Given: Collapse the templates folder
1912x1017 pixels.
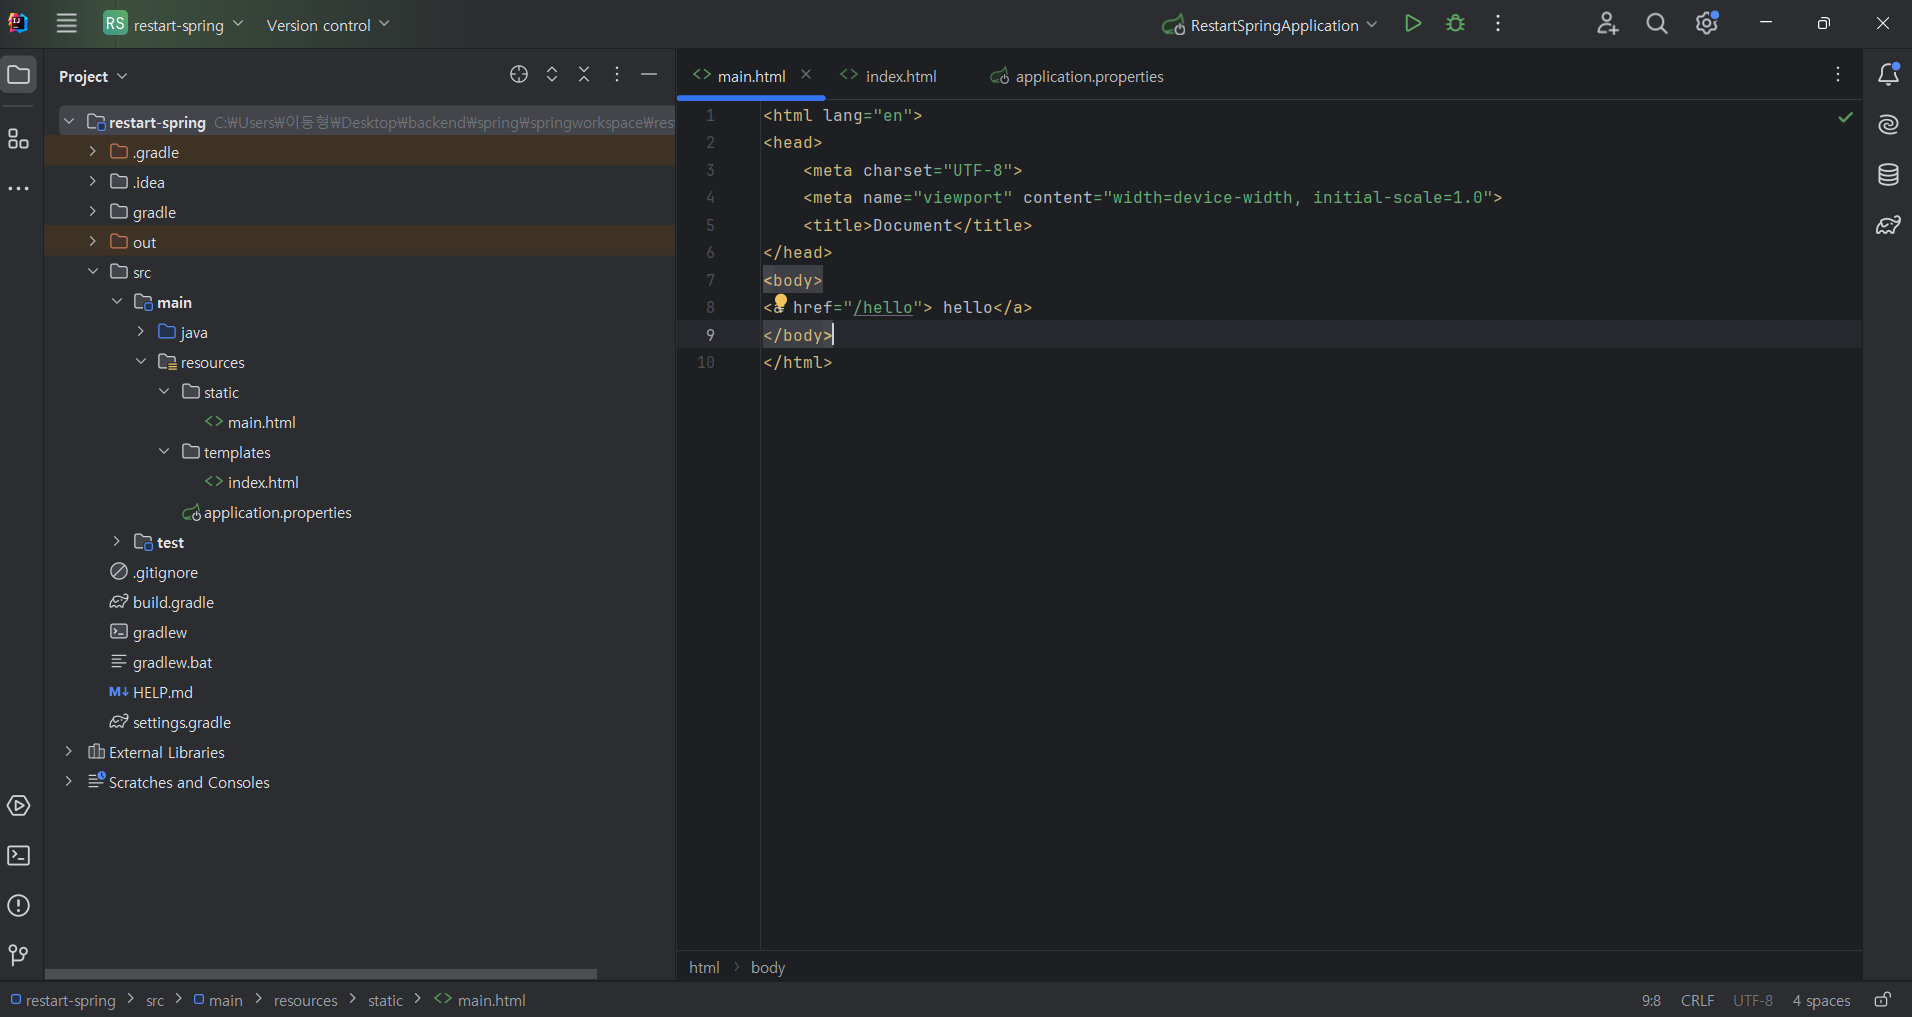Looking at the screenshot, I should tap(165, 452).
